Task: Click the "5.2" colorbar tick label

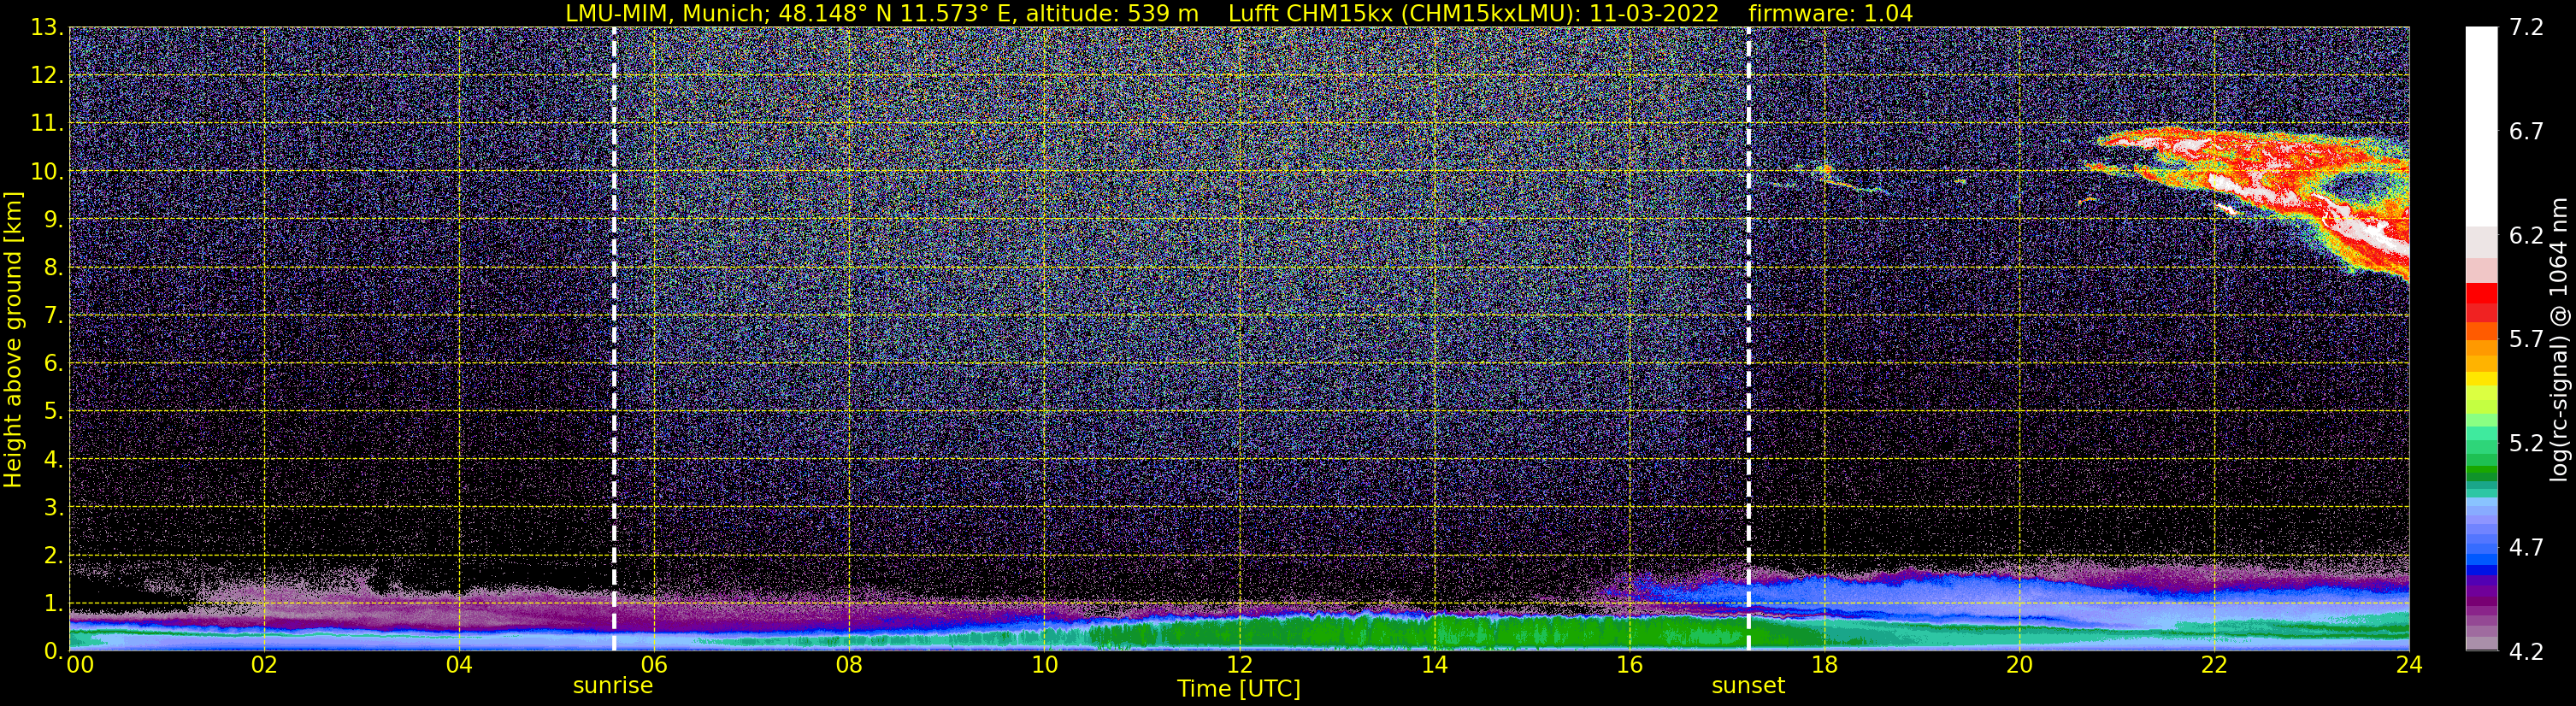Action: 2526,444
